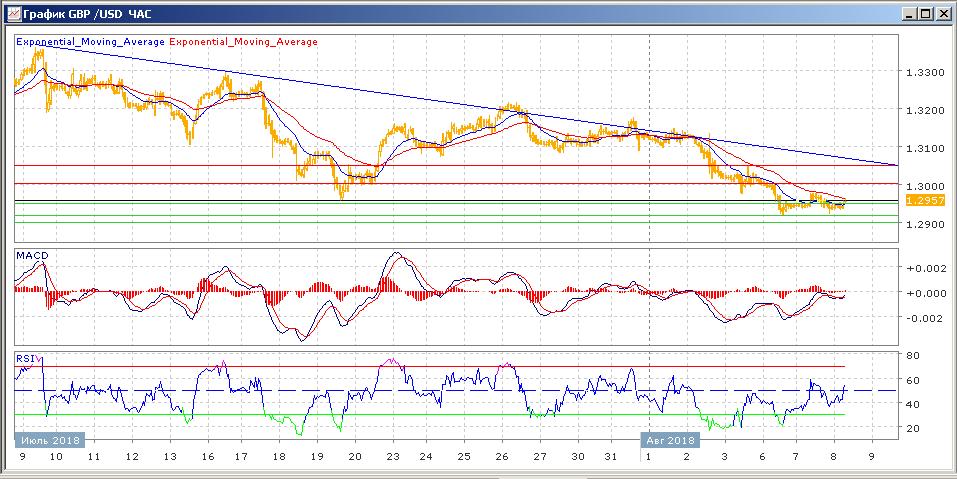957x479 pixels.
Task: Click the red Exponential_Moving_Average legend label
Action: 245,42
